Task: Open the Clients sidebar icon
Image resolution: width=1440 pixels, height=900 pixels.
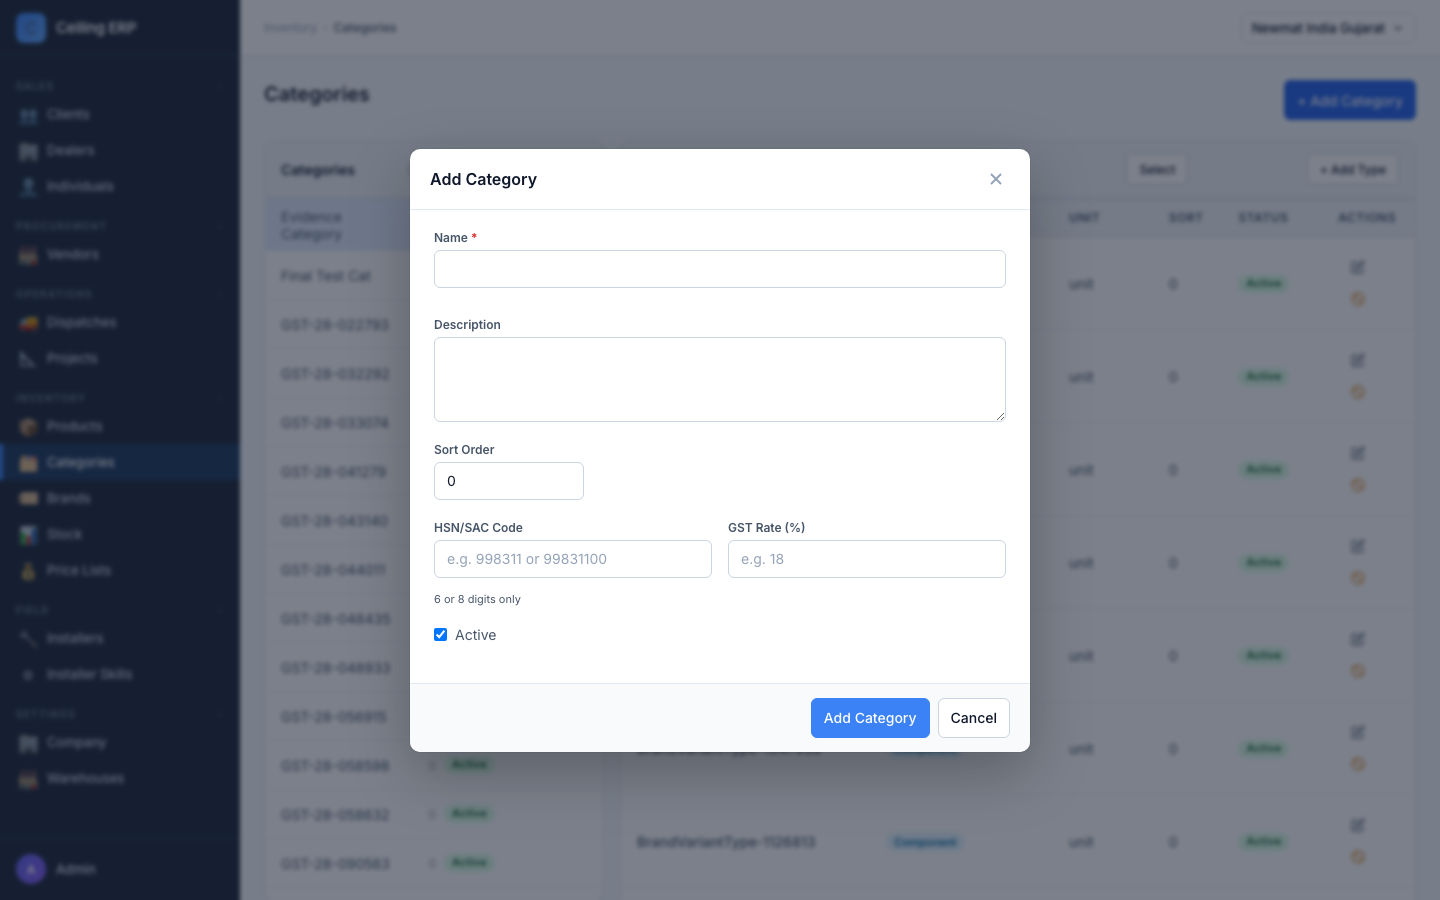Action: pos(28,115)
